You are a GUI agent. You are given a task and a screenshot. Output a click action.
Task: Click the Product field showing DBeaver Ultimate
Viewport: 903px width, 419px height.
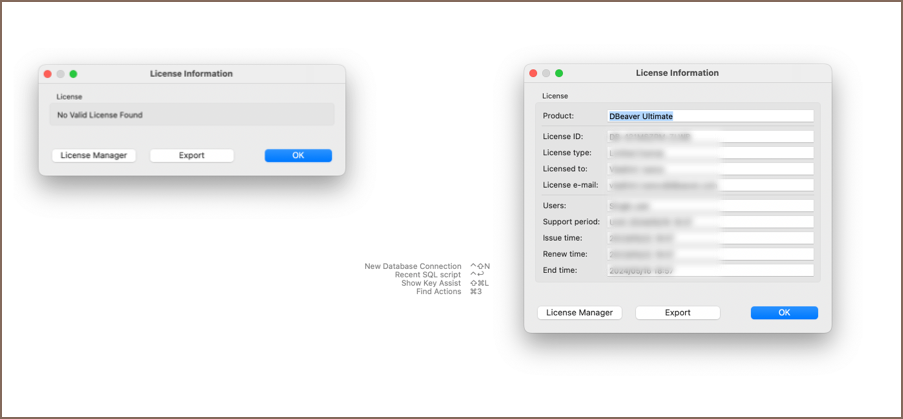[x=710, y=116]
